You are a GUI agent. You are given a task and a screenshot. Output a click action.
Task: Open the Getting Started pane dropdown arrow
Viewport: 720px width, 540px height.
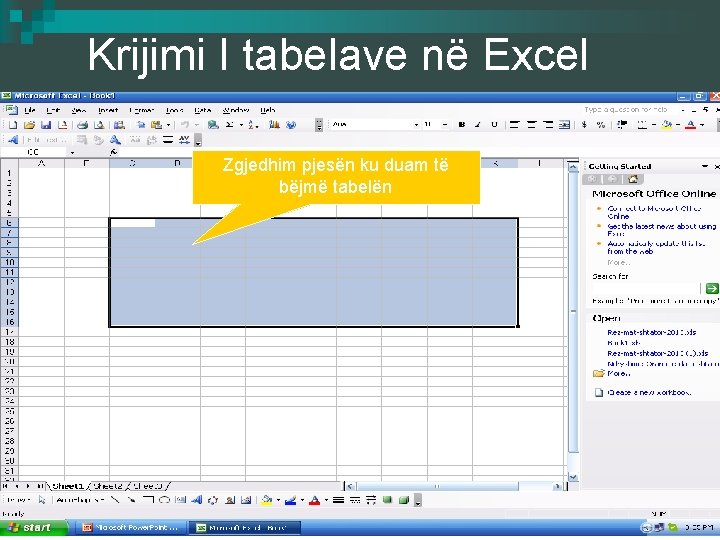click(x=705, y=166)
